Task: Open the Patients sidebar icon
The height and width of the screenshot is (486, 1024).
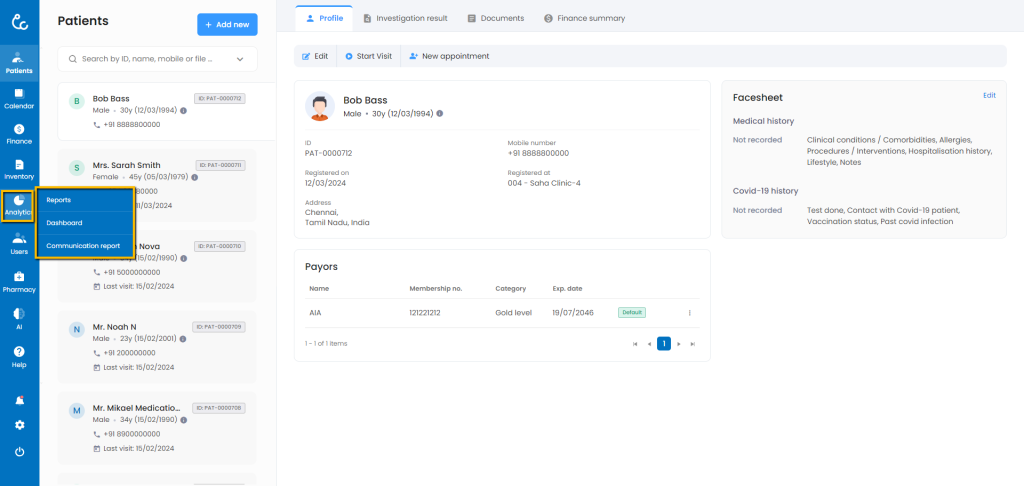Action: point(19,62)
